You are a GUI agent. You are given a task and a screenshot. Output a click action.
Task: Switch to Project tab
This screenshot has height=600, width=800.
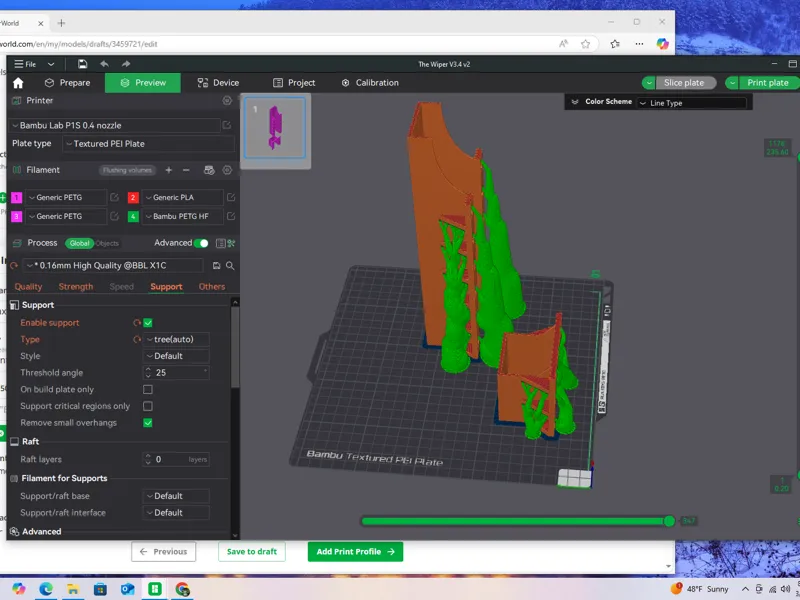click(294, 83)
